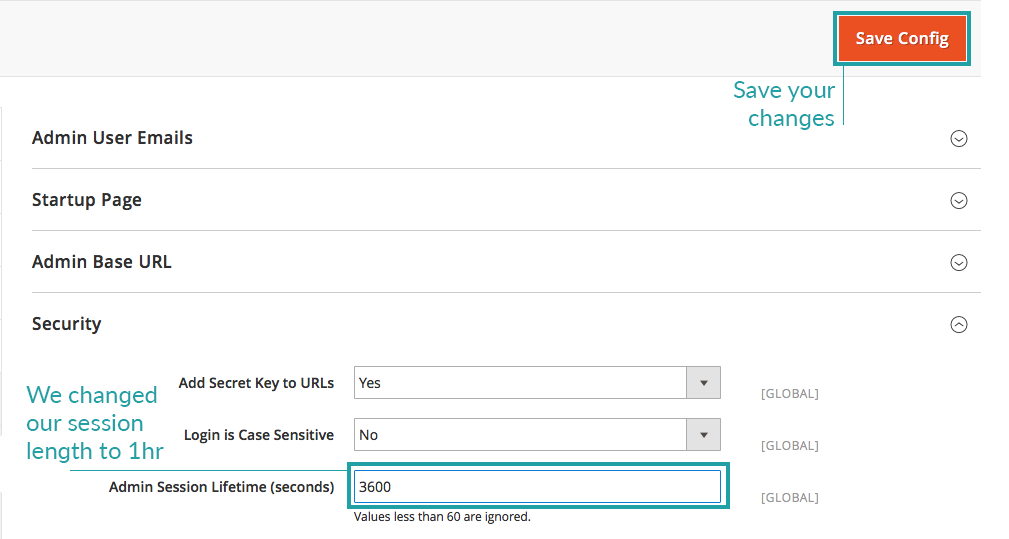Collapse Security section using its chevron icon
1009x539 pixels.
958,325
